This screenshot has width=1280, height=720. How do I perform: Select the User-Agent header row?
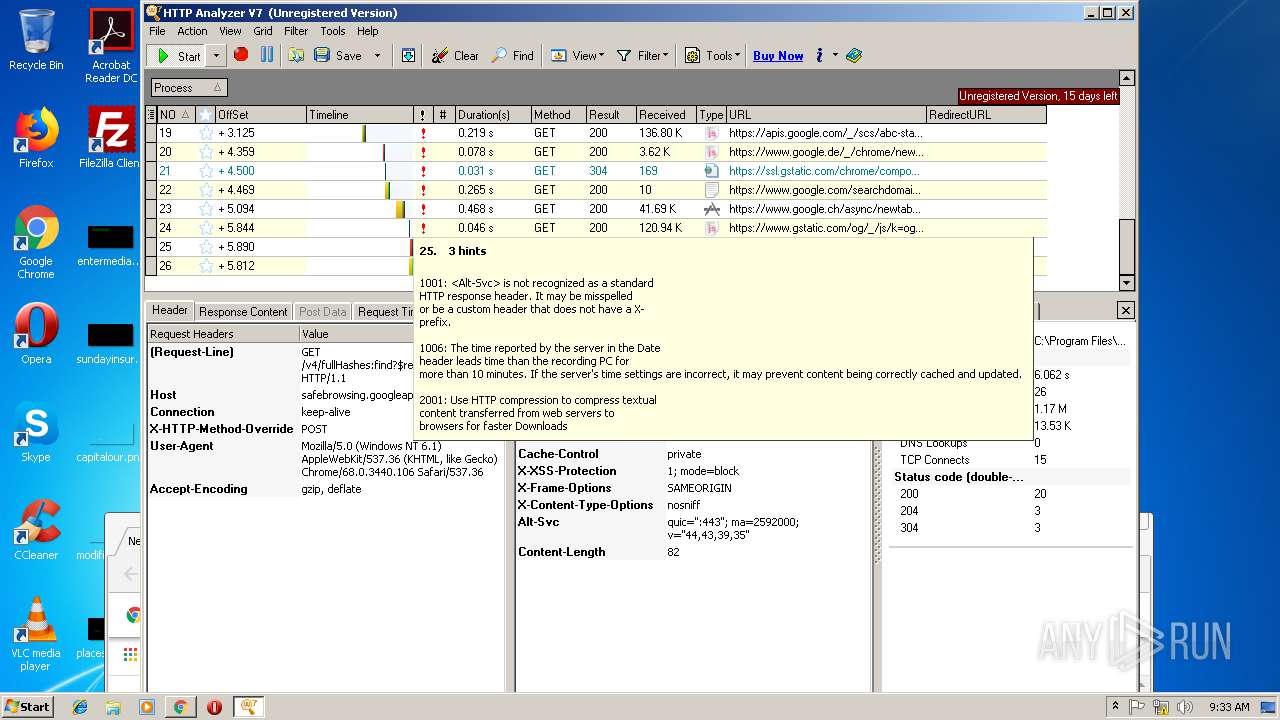(326, 459)
